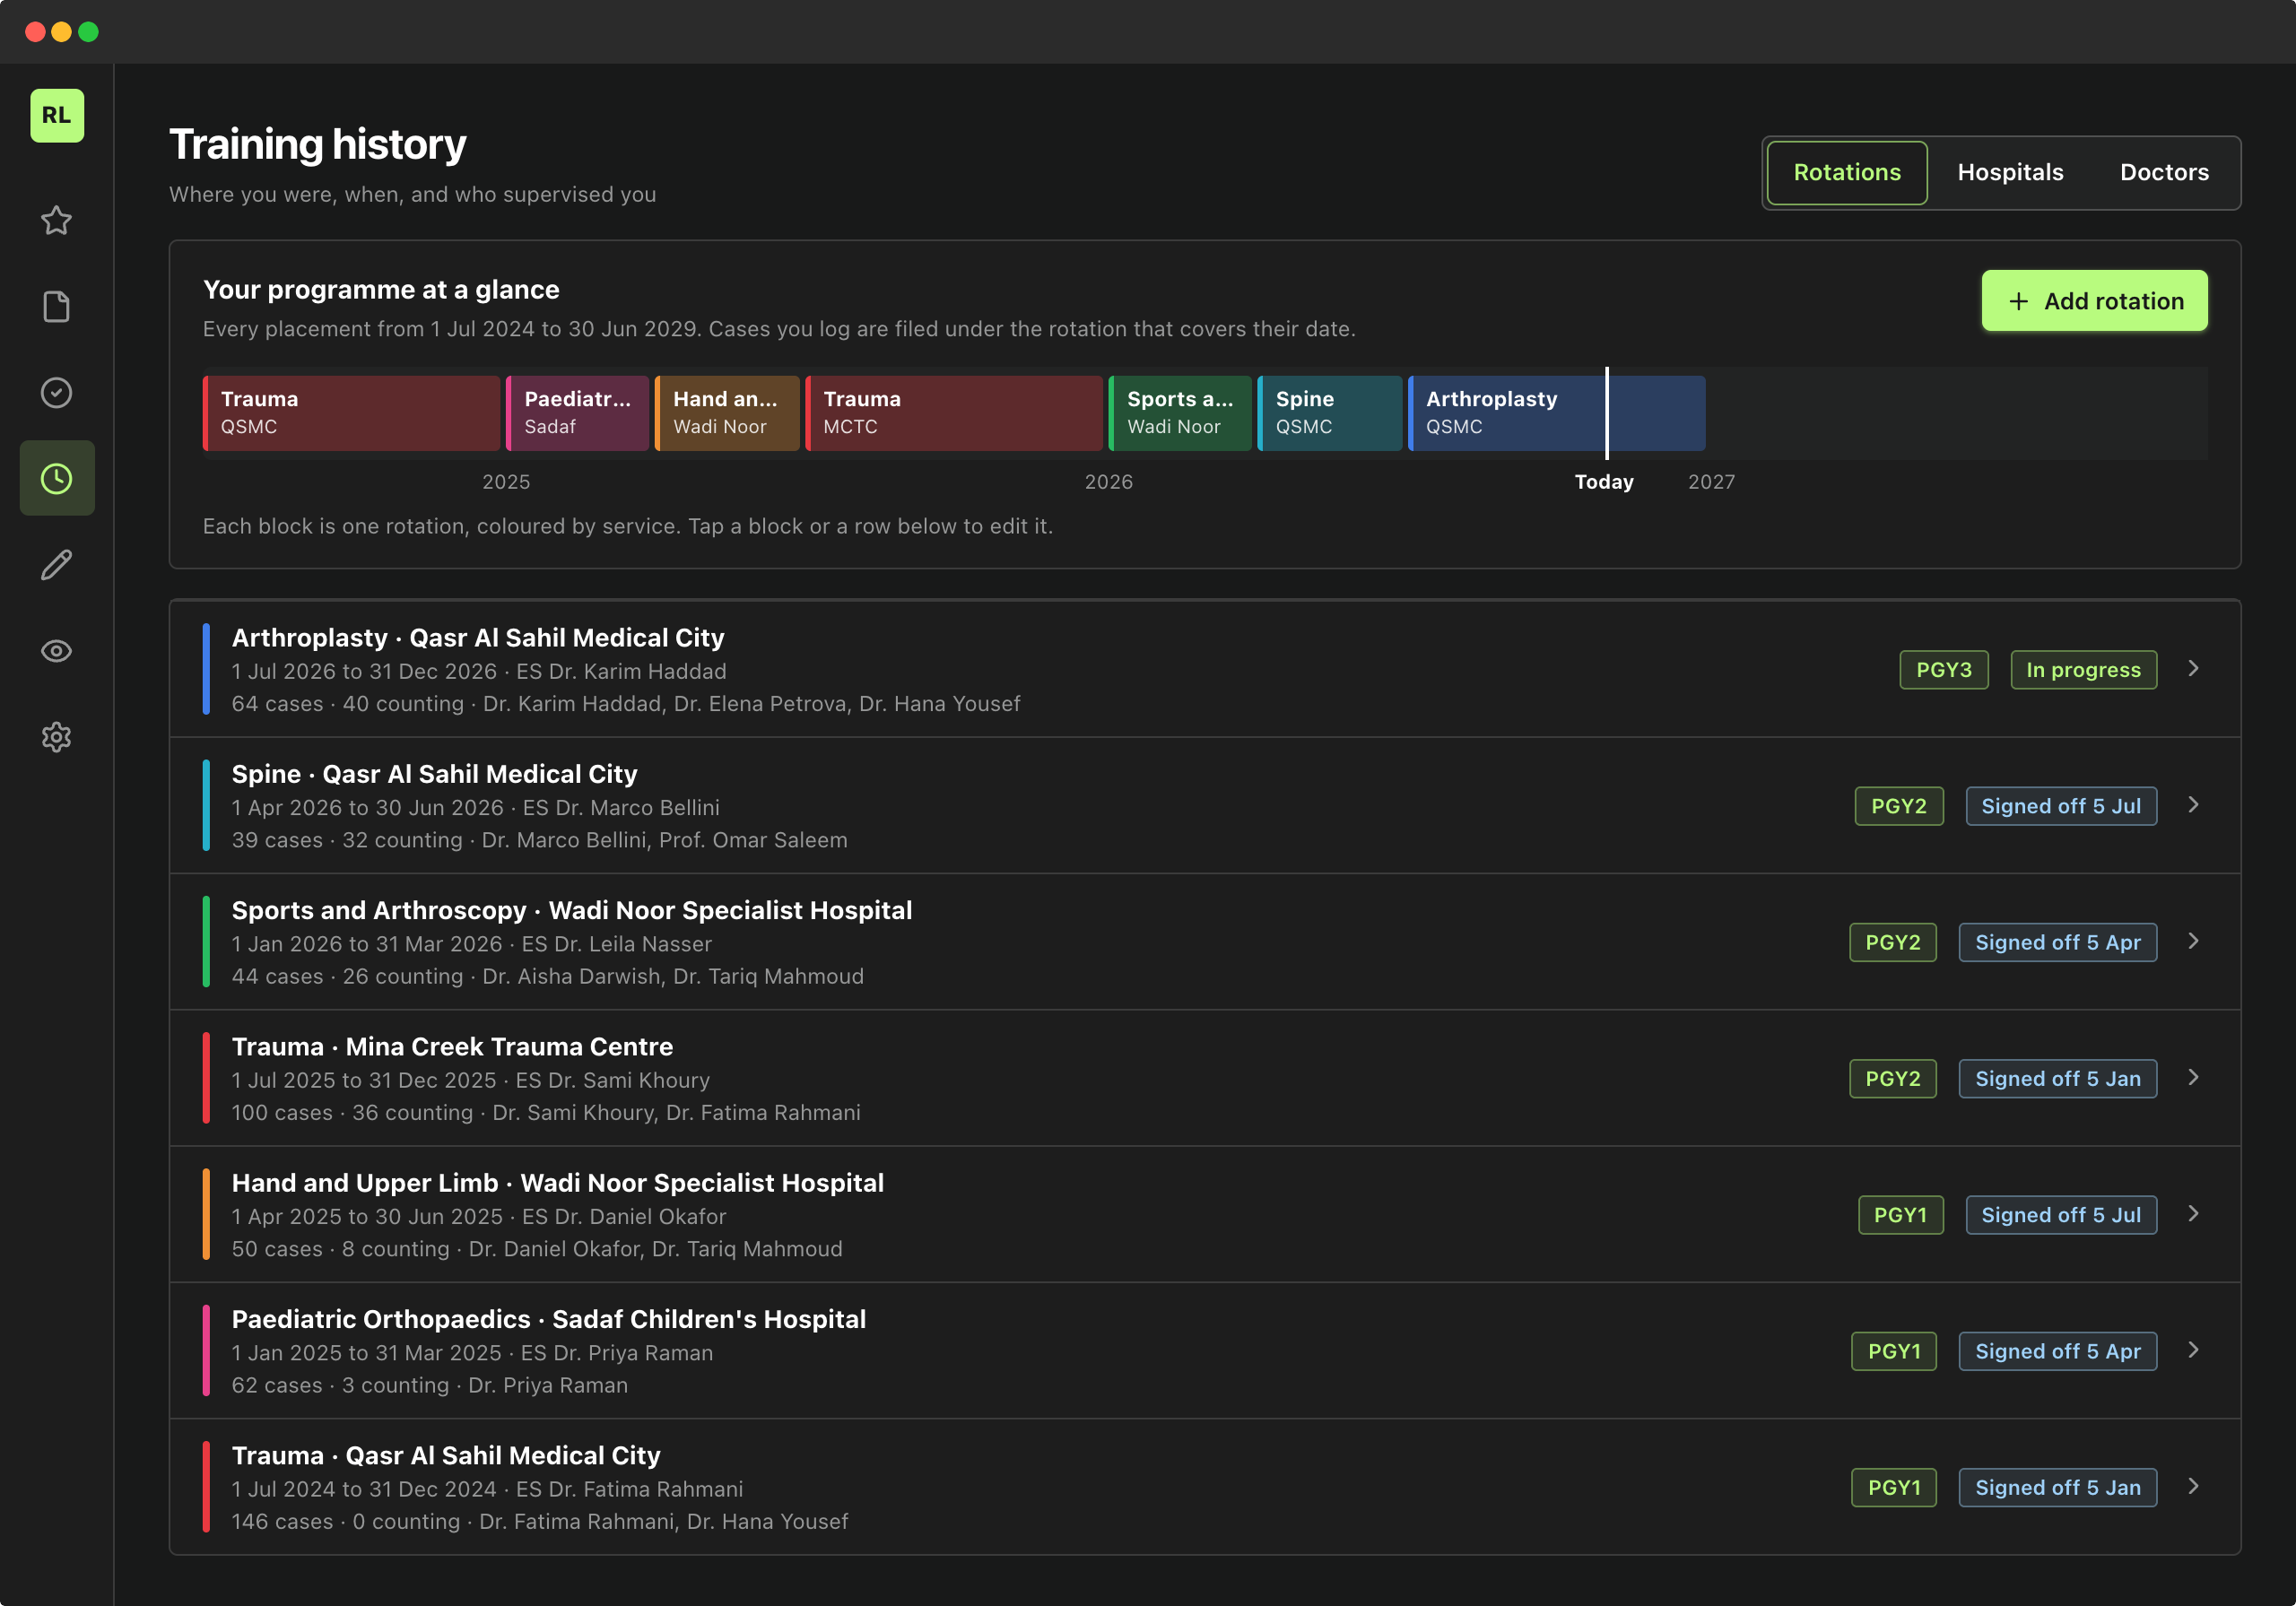Click PGY1 badge on Paediatric Orthopaedics row
This screenshot has height=1606, width=2296.
[x=1893, y=1351]
